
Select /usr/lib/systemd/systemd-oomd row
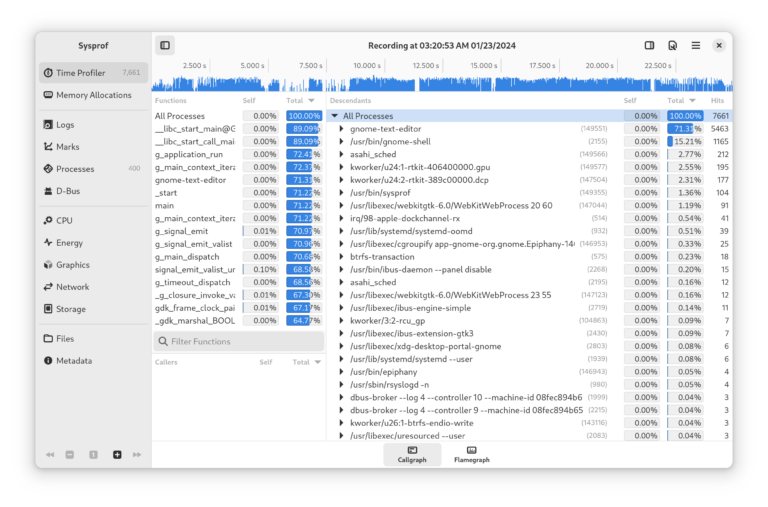pyautogui.click(x=529, y=231)
